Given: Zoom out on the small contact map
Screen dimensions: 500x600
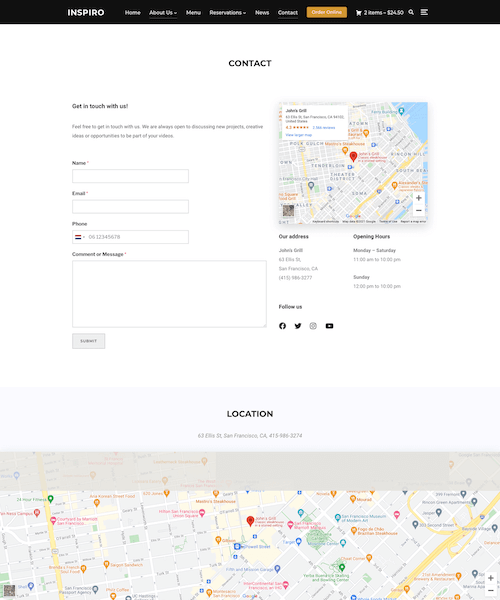Looking at the screenshot, I should 419,210.
